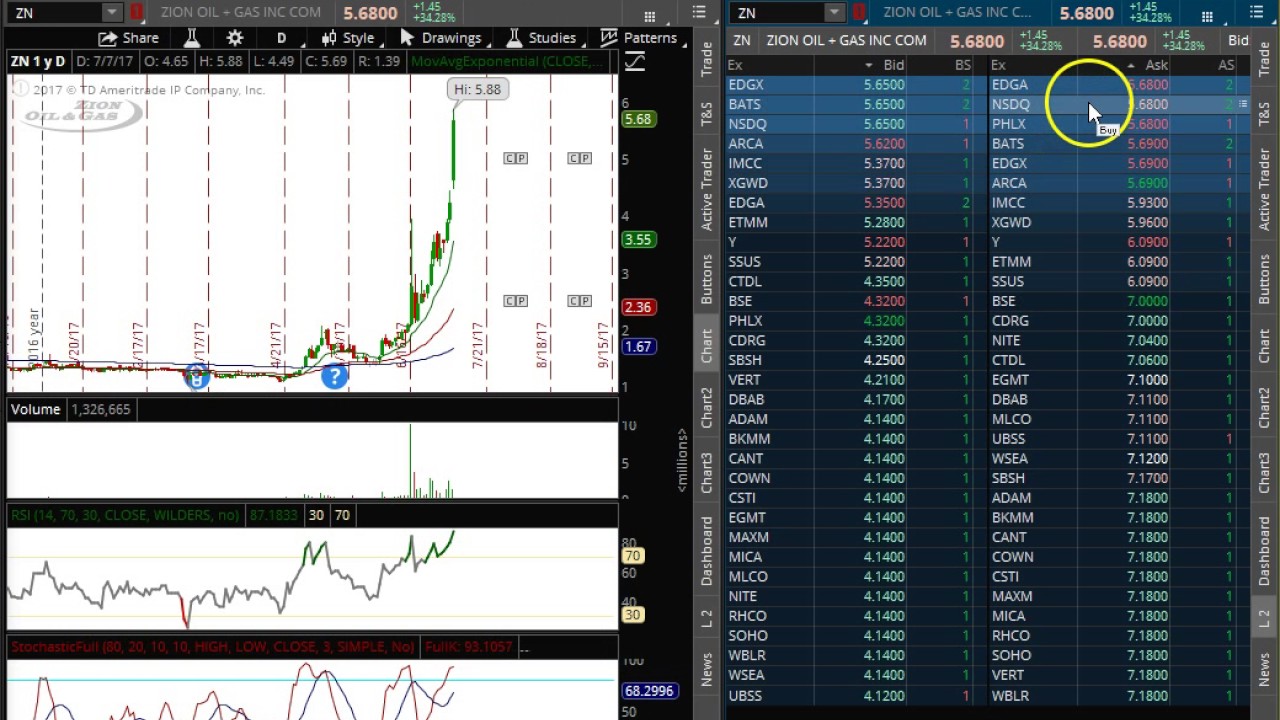
Task: Click Ex column header on bid side
Action: click(736, 65)
